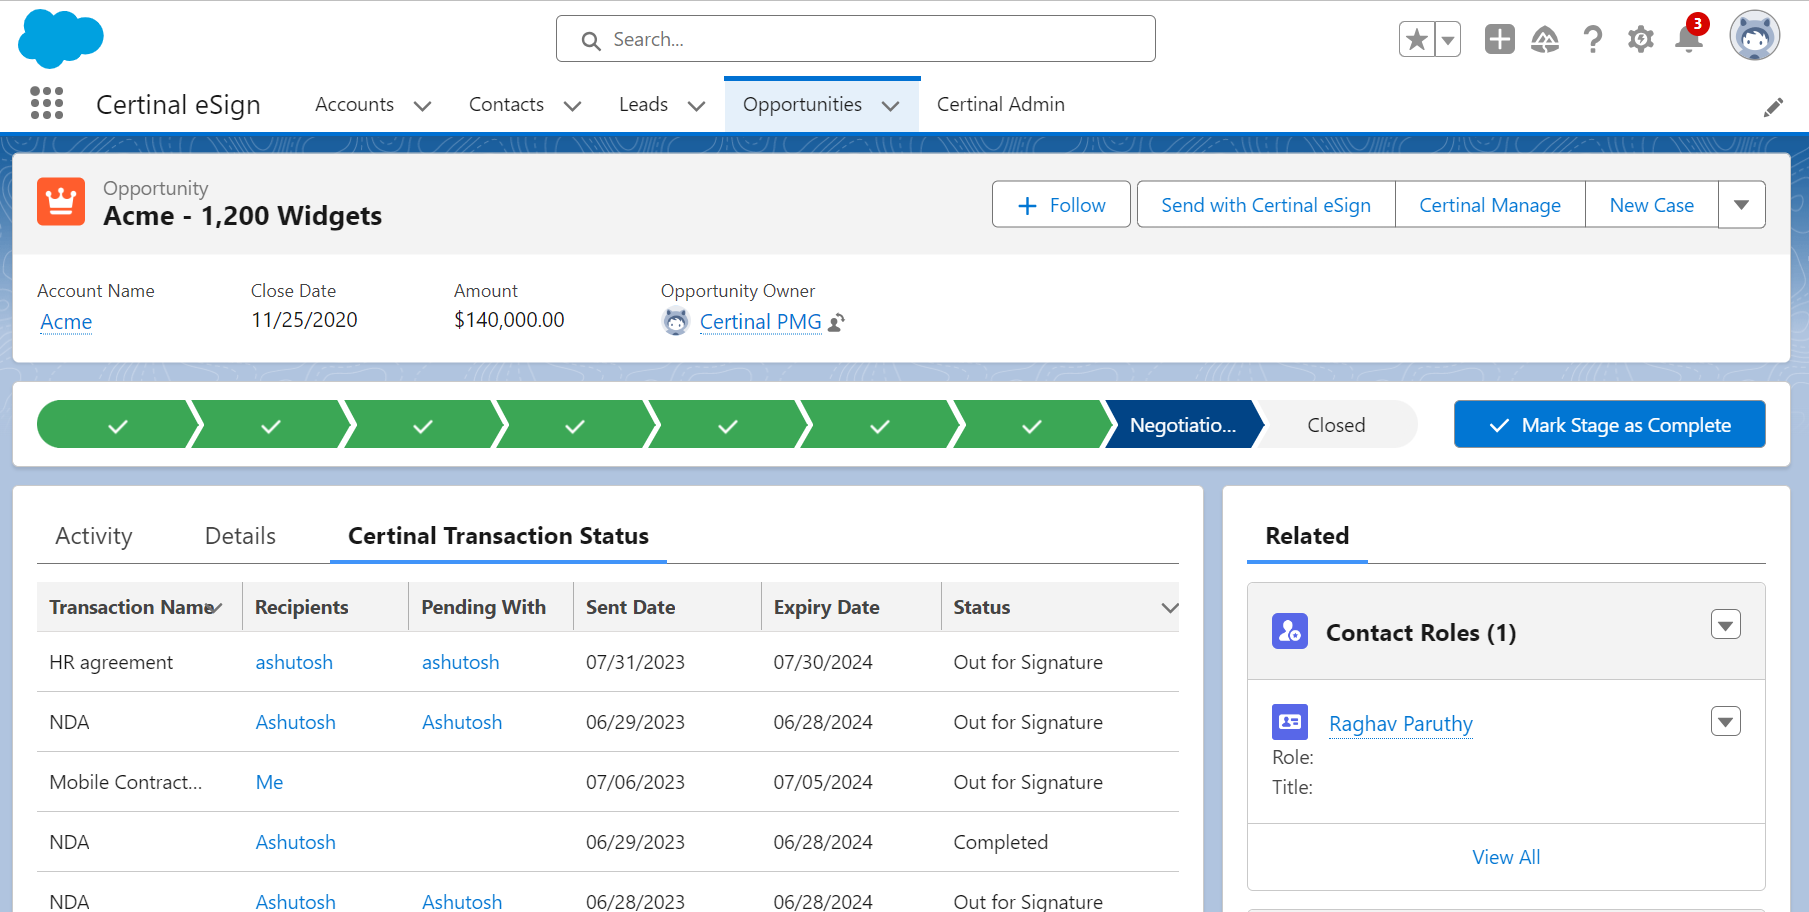Click the Contact Roles header icon
Screen dimensions: 1809x912
[1290, 632]
